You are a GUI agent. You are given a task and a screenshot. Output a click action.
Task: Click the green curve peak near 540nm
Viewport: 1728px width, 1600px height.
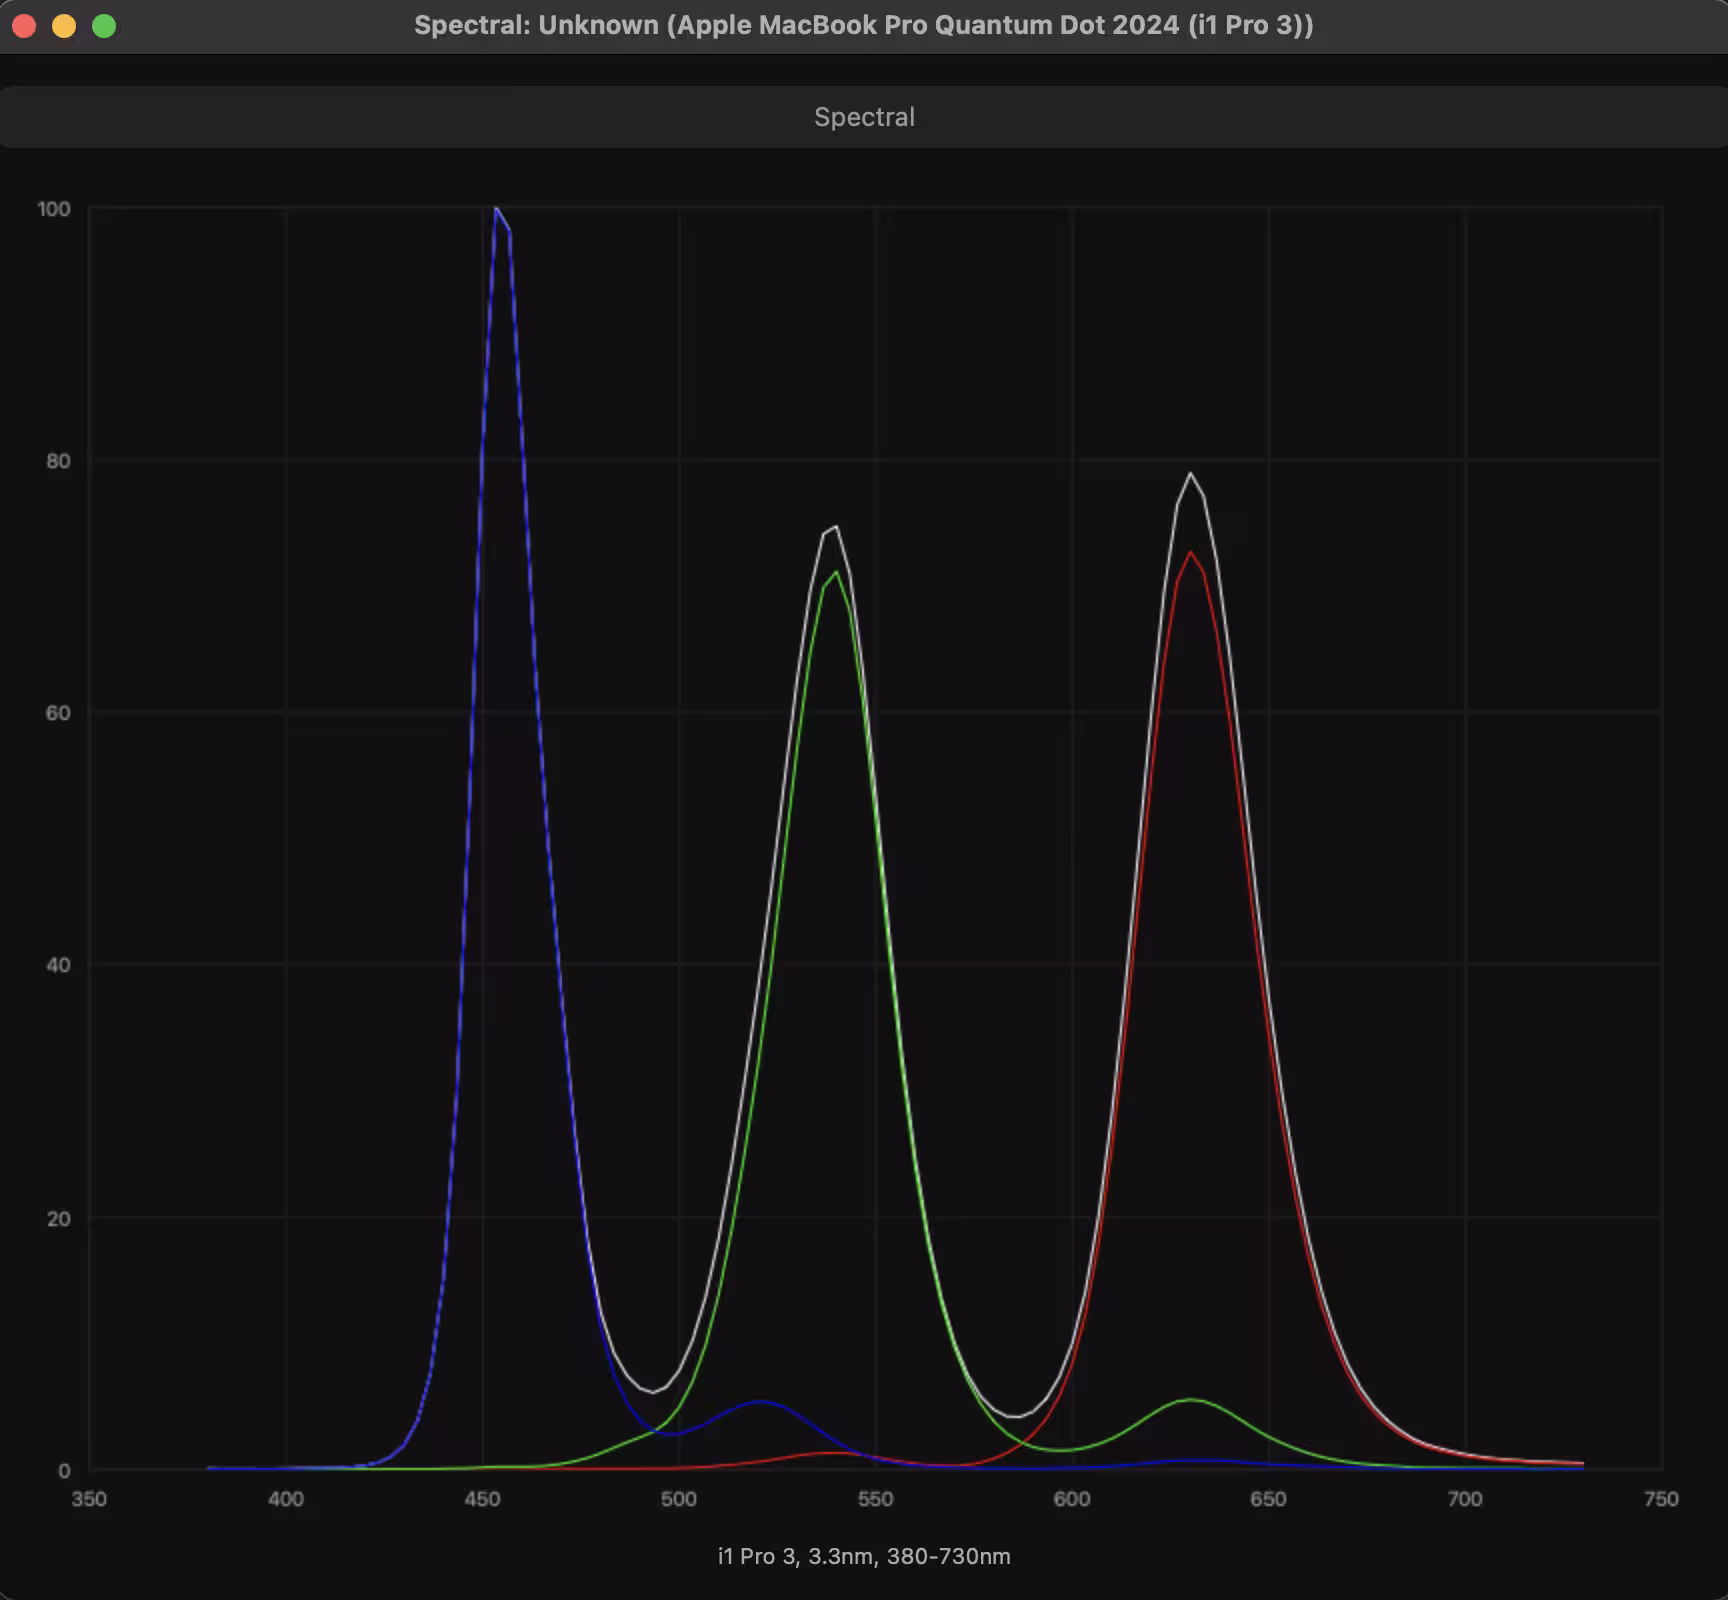(836, 572)
